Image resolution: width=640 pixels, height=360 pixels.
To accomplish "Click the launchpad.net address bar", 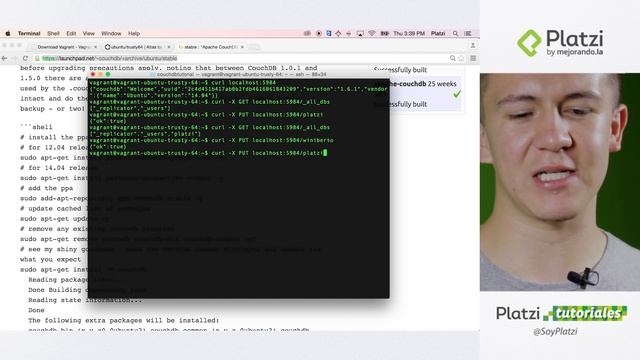I will click(x=249, y=58).
